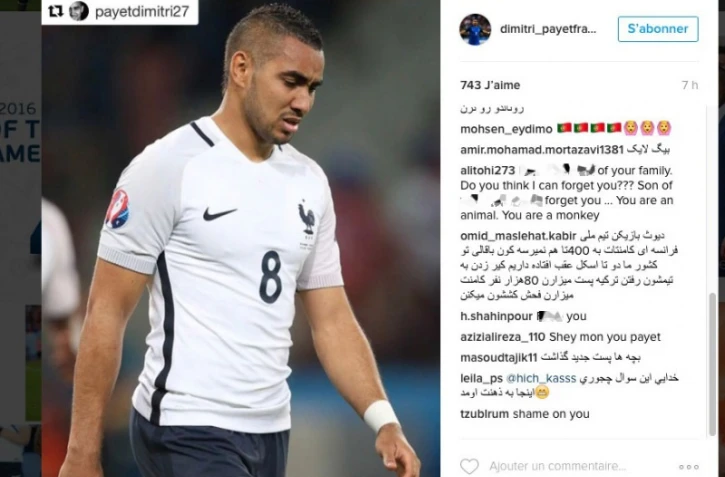Open mohsen_eydimo commenter profile
Viewport: 725px width, 477px height.
coord(506,129)
